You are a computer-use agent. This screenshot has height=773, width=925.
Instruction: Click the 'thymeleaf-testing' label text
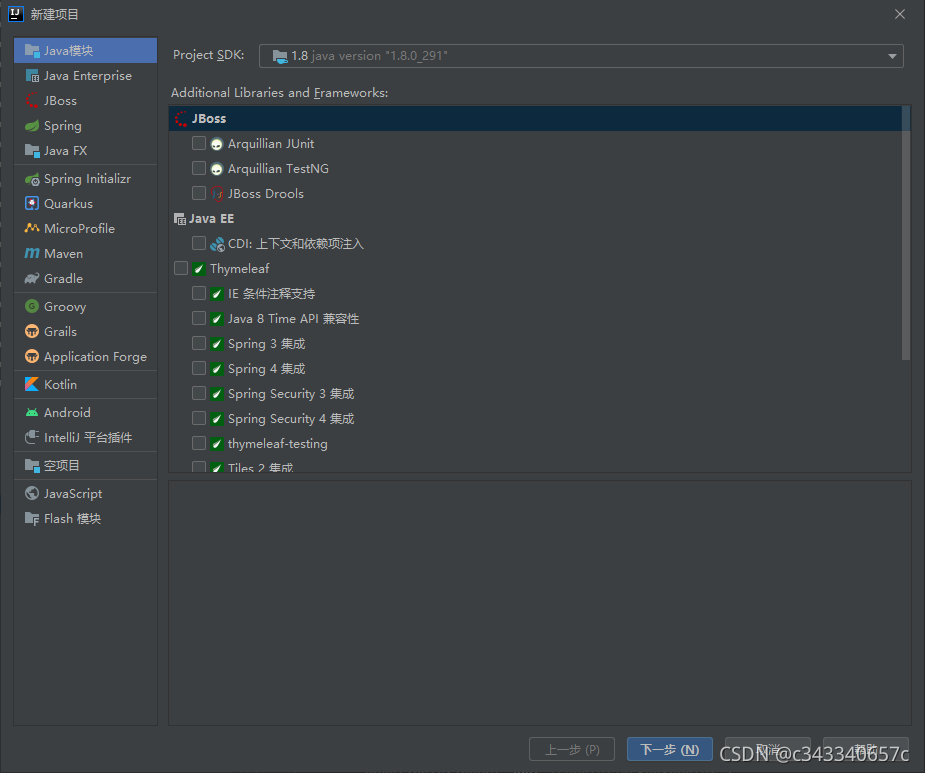click(278, 444)
